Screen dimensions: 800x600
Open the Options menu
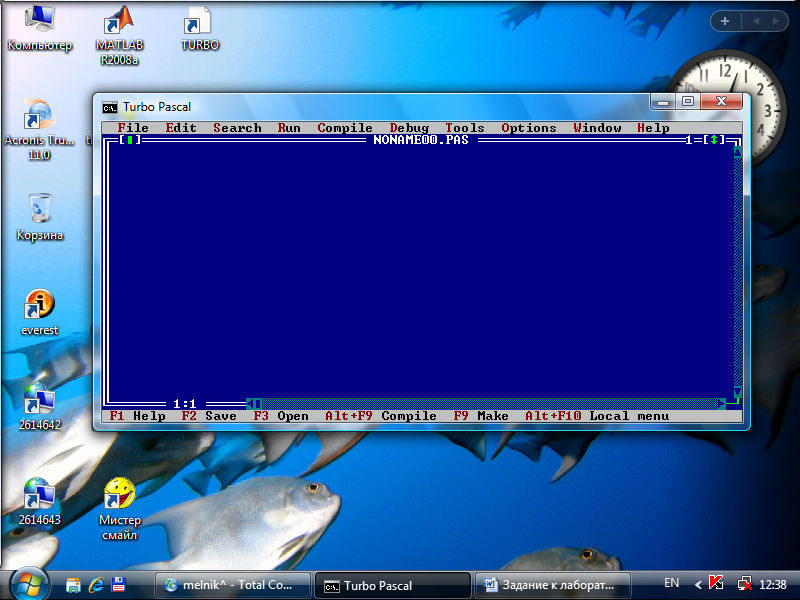(x=529, y=128)
